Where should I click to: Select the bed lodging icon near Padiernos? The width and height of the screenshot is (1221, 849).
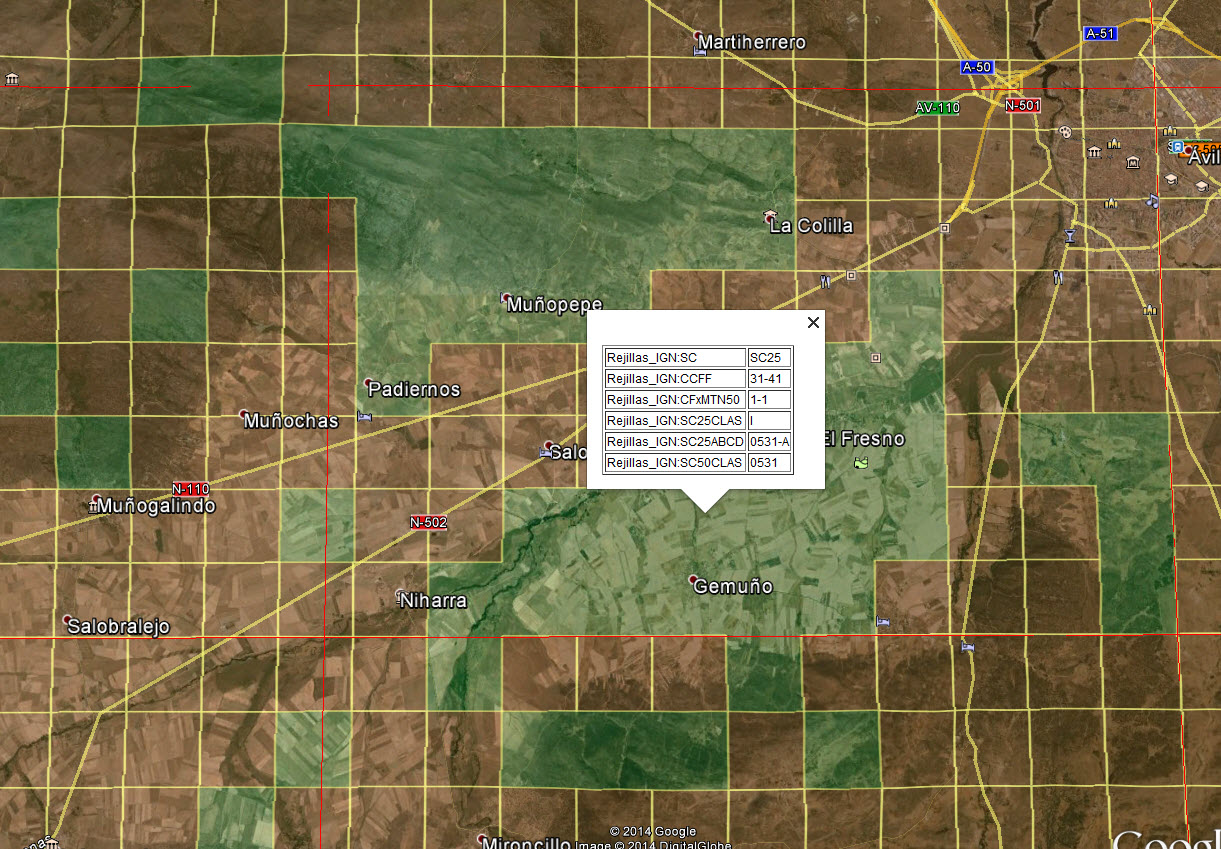pyautogui.click(x=364, y=416)
